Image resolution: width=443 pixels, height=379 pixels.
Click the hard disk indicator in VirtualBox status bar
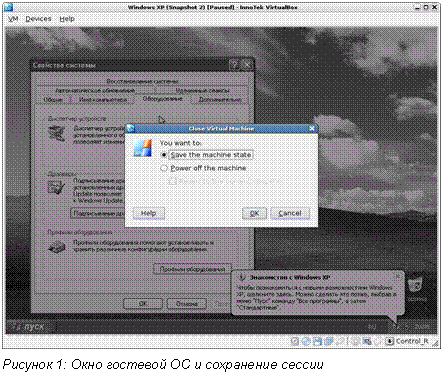(x=295, y=341)
